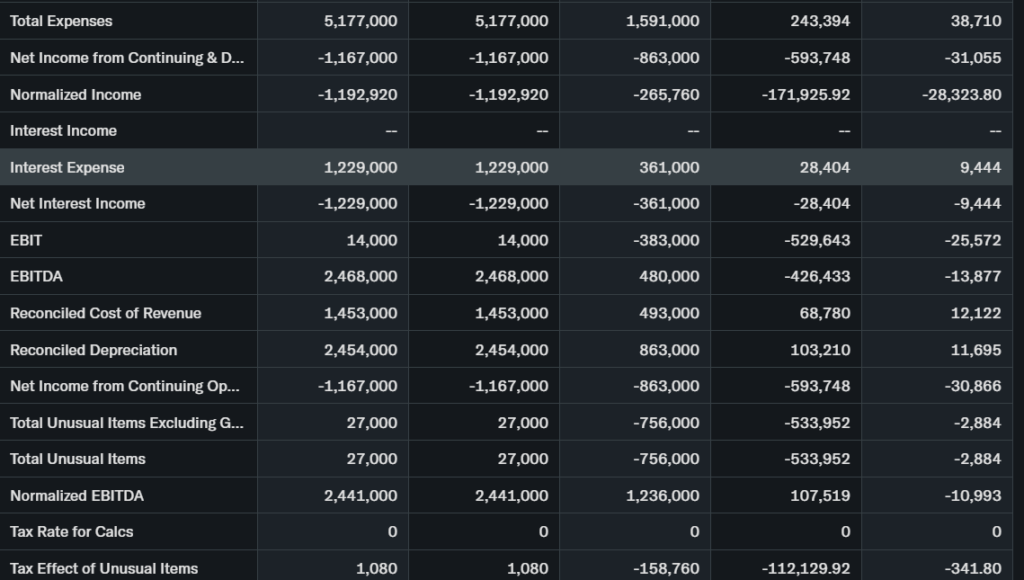Select the Interest Expense row label
The image size is (1024, 580).
pyautogui.click(x=67, y=167)
